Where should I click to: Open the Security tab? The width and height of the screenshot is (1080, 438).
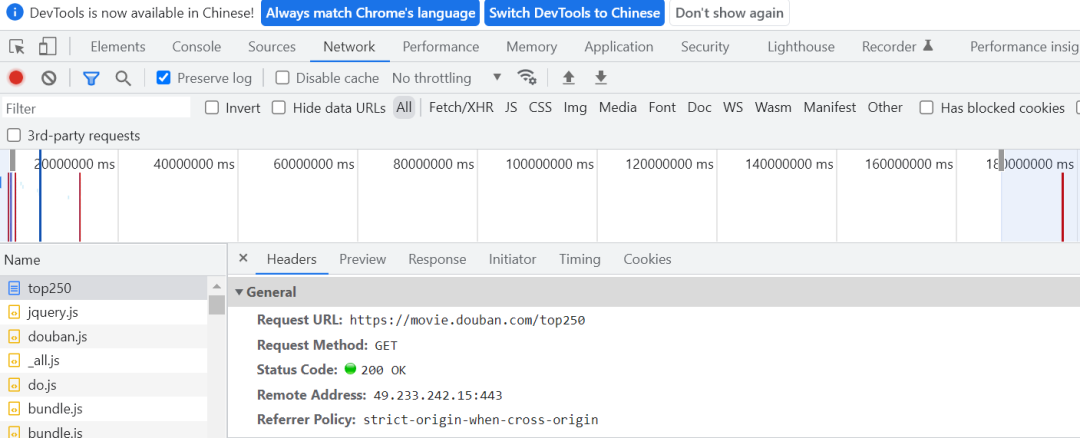(x=705, y=47)
